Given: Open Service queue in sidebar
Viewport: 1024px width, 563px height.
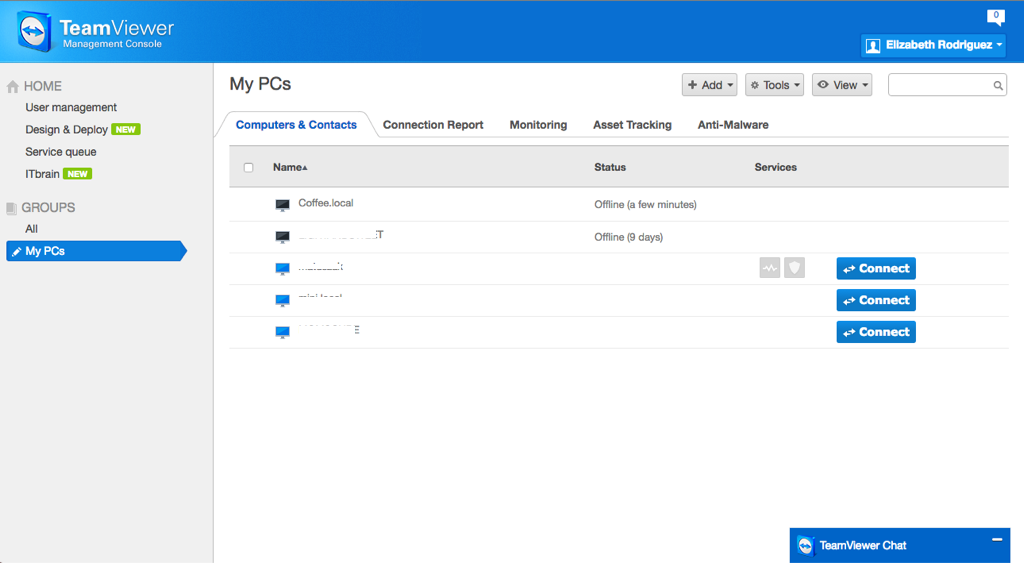Looking at the screenshot, I should coord(61,152).
